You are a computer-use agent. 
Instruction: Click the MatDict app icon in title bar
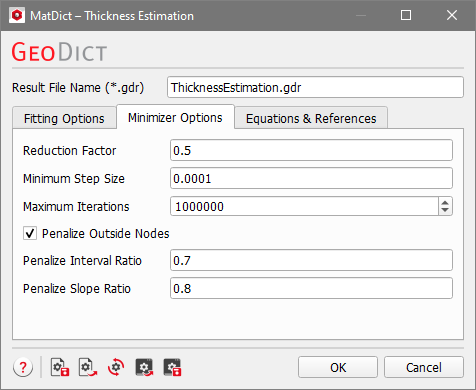click(17, 15)
